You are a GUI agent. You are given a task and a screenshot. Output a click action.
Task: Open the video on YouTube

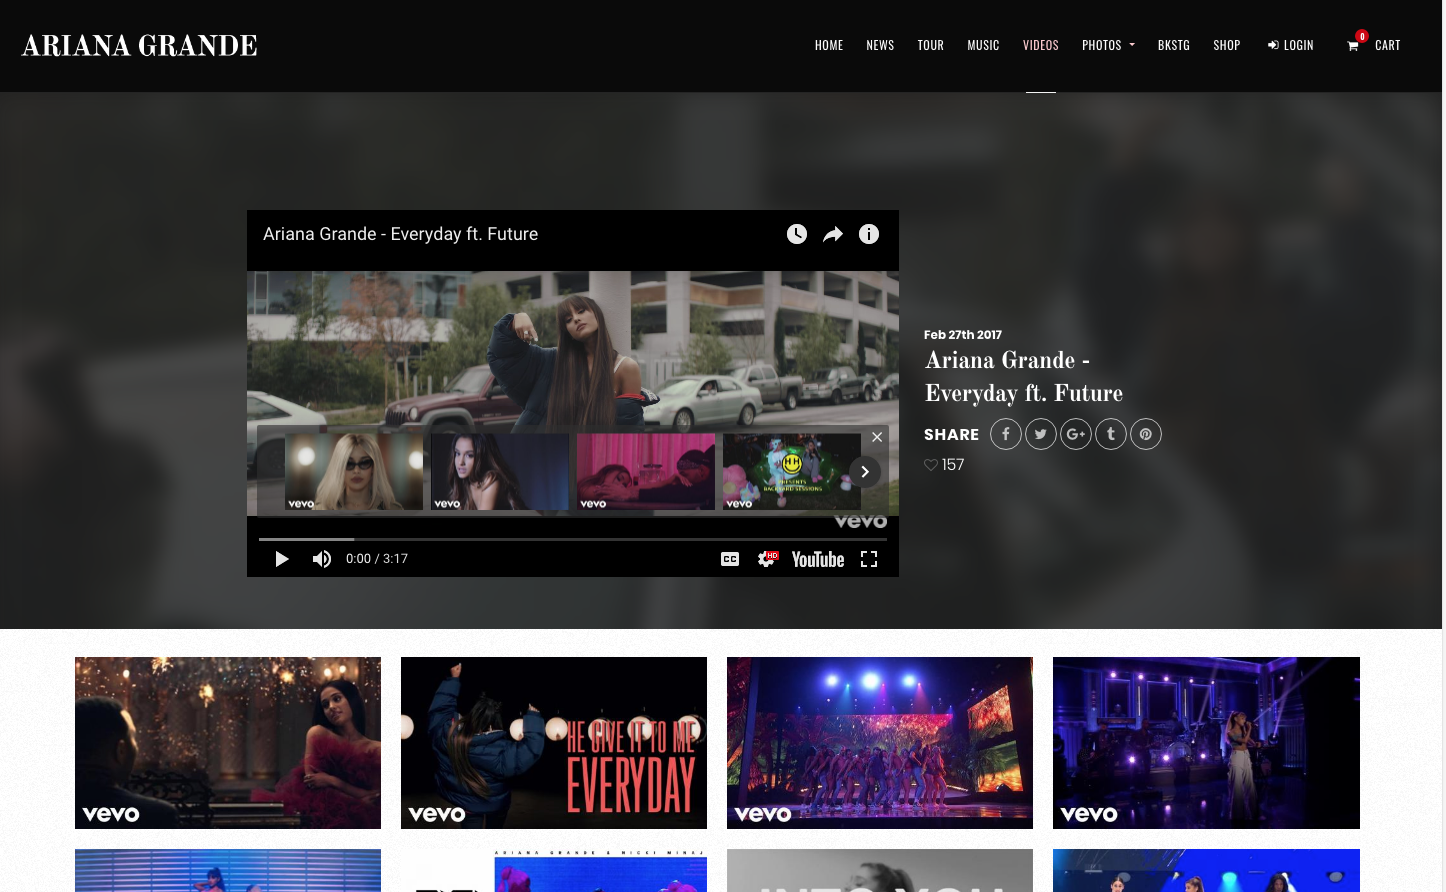click(x=818, y=559)
